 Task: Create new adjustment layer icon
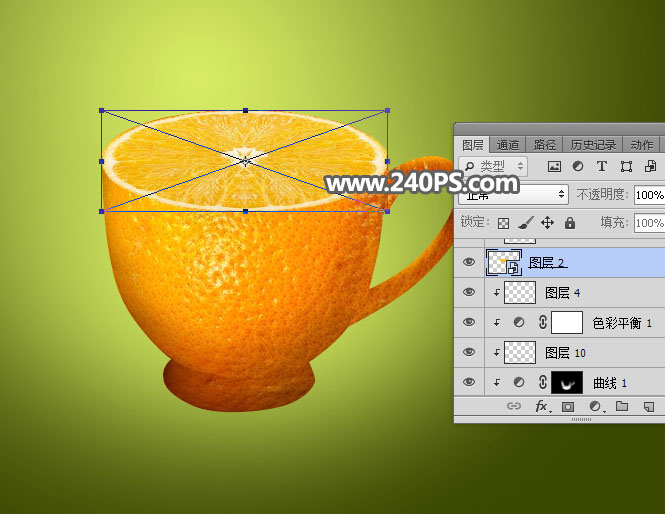coord(595,407)
